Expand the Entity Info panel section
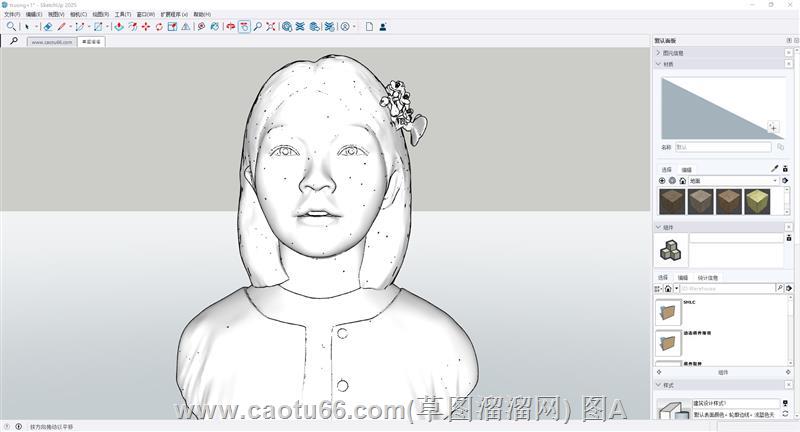 (658, 53)
